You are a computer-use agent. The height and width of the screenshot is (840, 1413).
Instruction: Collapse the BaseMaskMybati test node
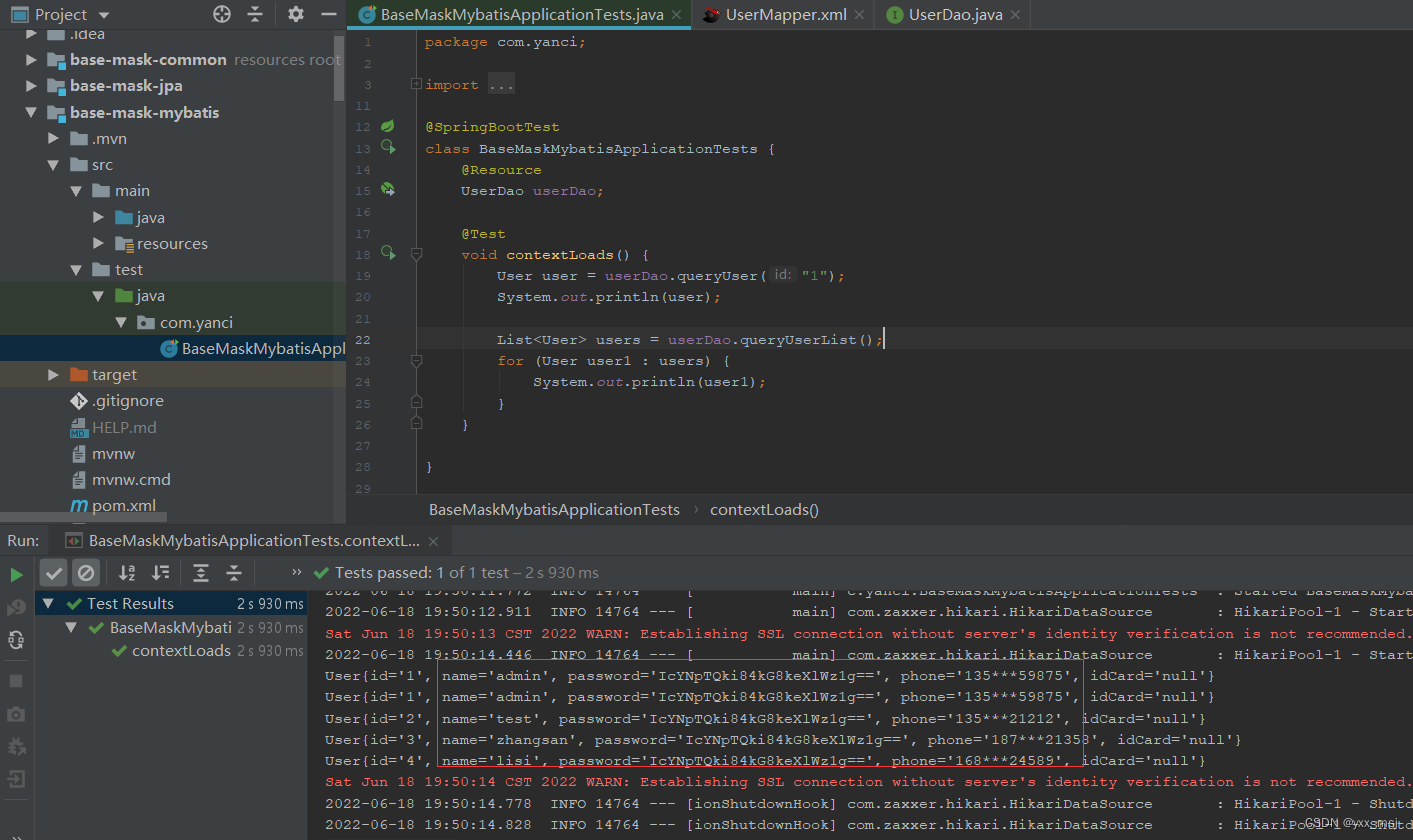pos(71,628)
